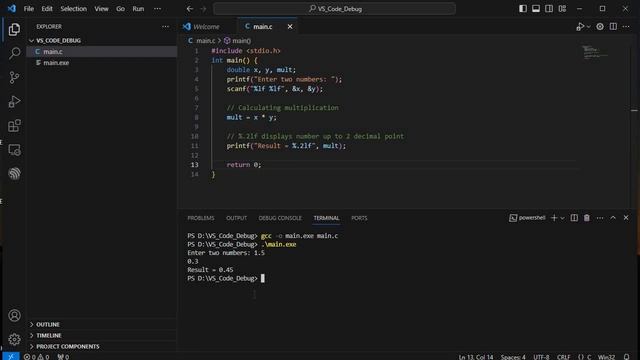This screenshot has width=640, height=360.
Task: Create a new terminal with plus icon
Action: coord(554,218)
